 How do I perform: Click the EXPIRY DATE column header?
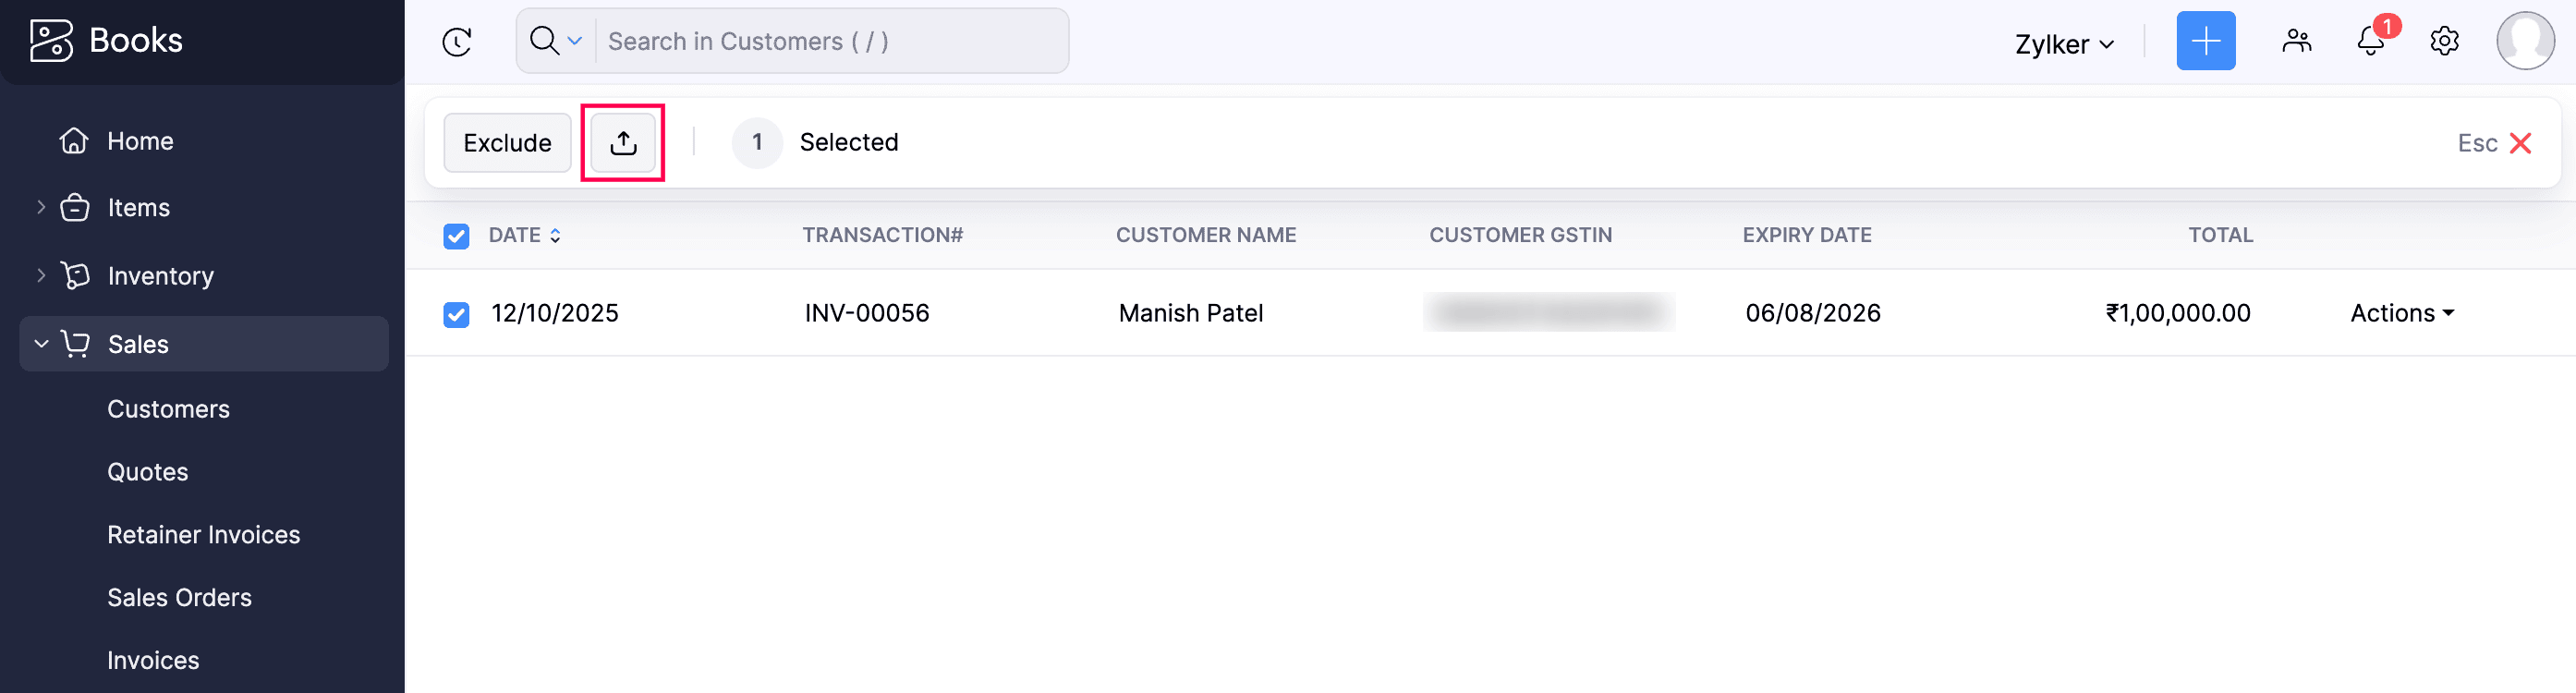[x=1806, y=235]
